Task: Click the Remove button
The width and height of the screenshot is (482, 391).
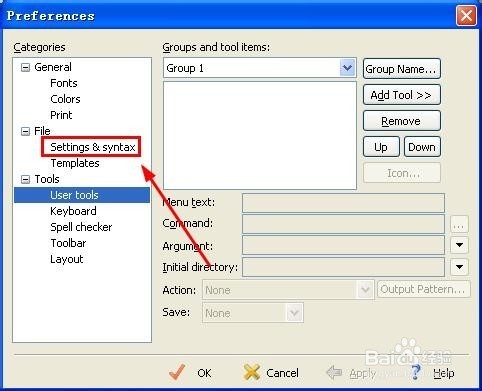Action: [402, 121]
